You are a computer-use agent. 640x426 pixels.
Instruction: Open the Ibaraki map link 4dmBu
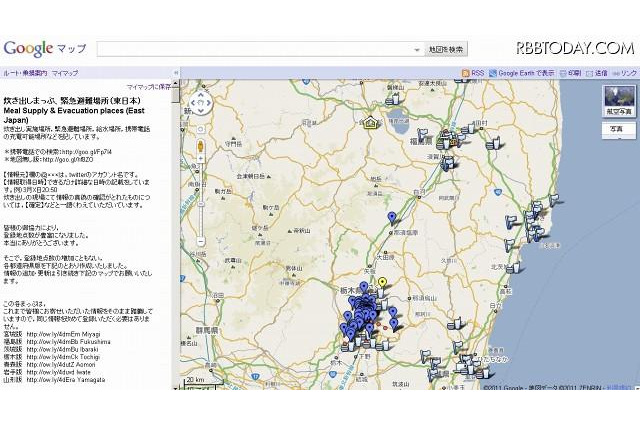click(x=62, y=349)
